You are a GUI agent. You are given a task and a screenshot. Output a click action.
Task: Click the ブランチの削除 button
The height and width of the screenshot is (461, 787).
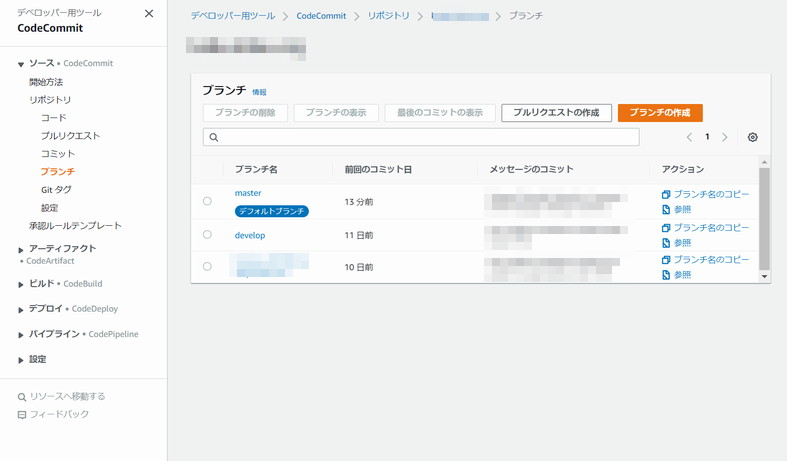(x=245, y=112)
